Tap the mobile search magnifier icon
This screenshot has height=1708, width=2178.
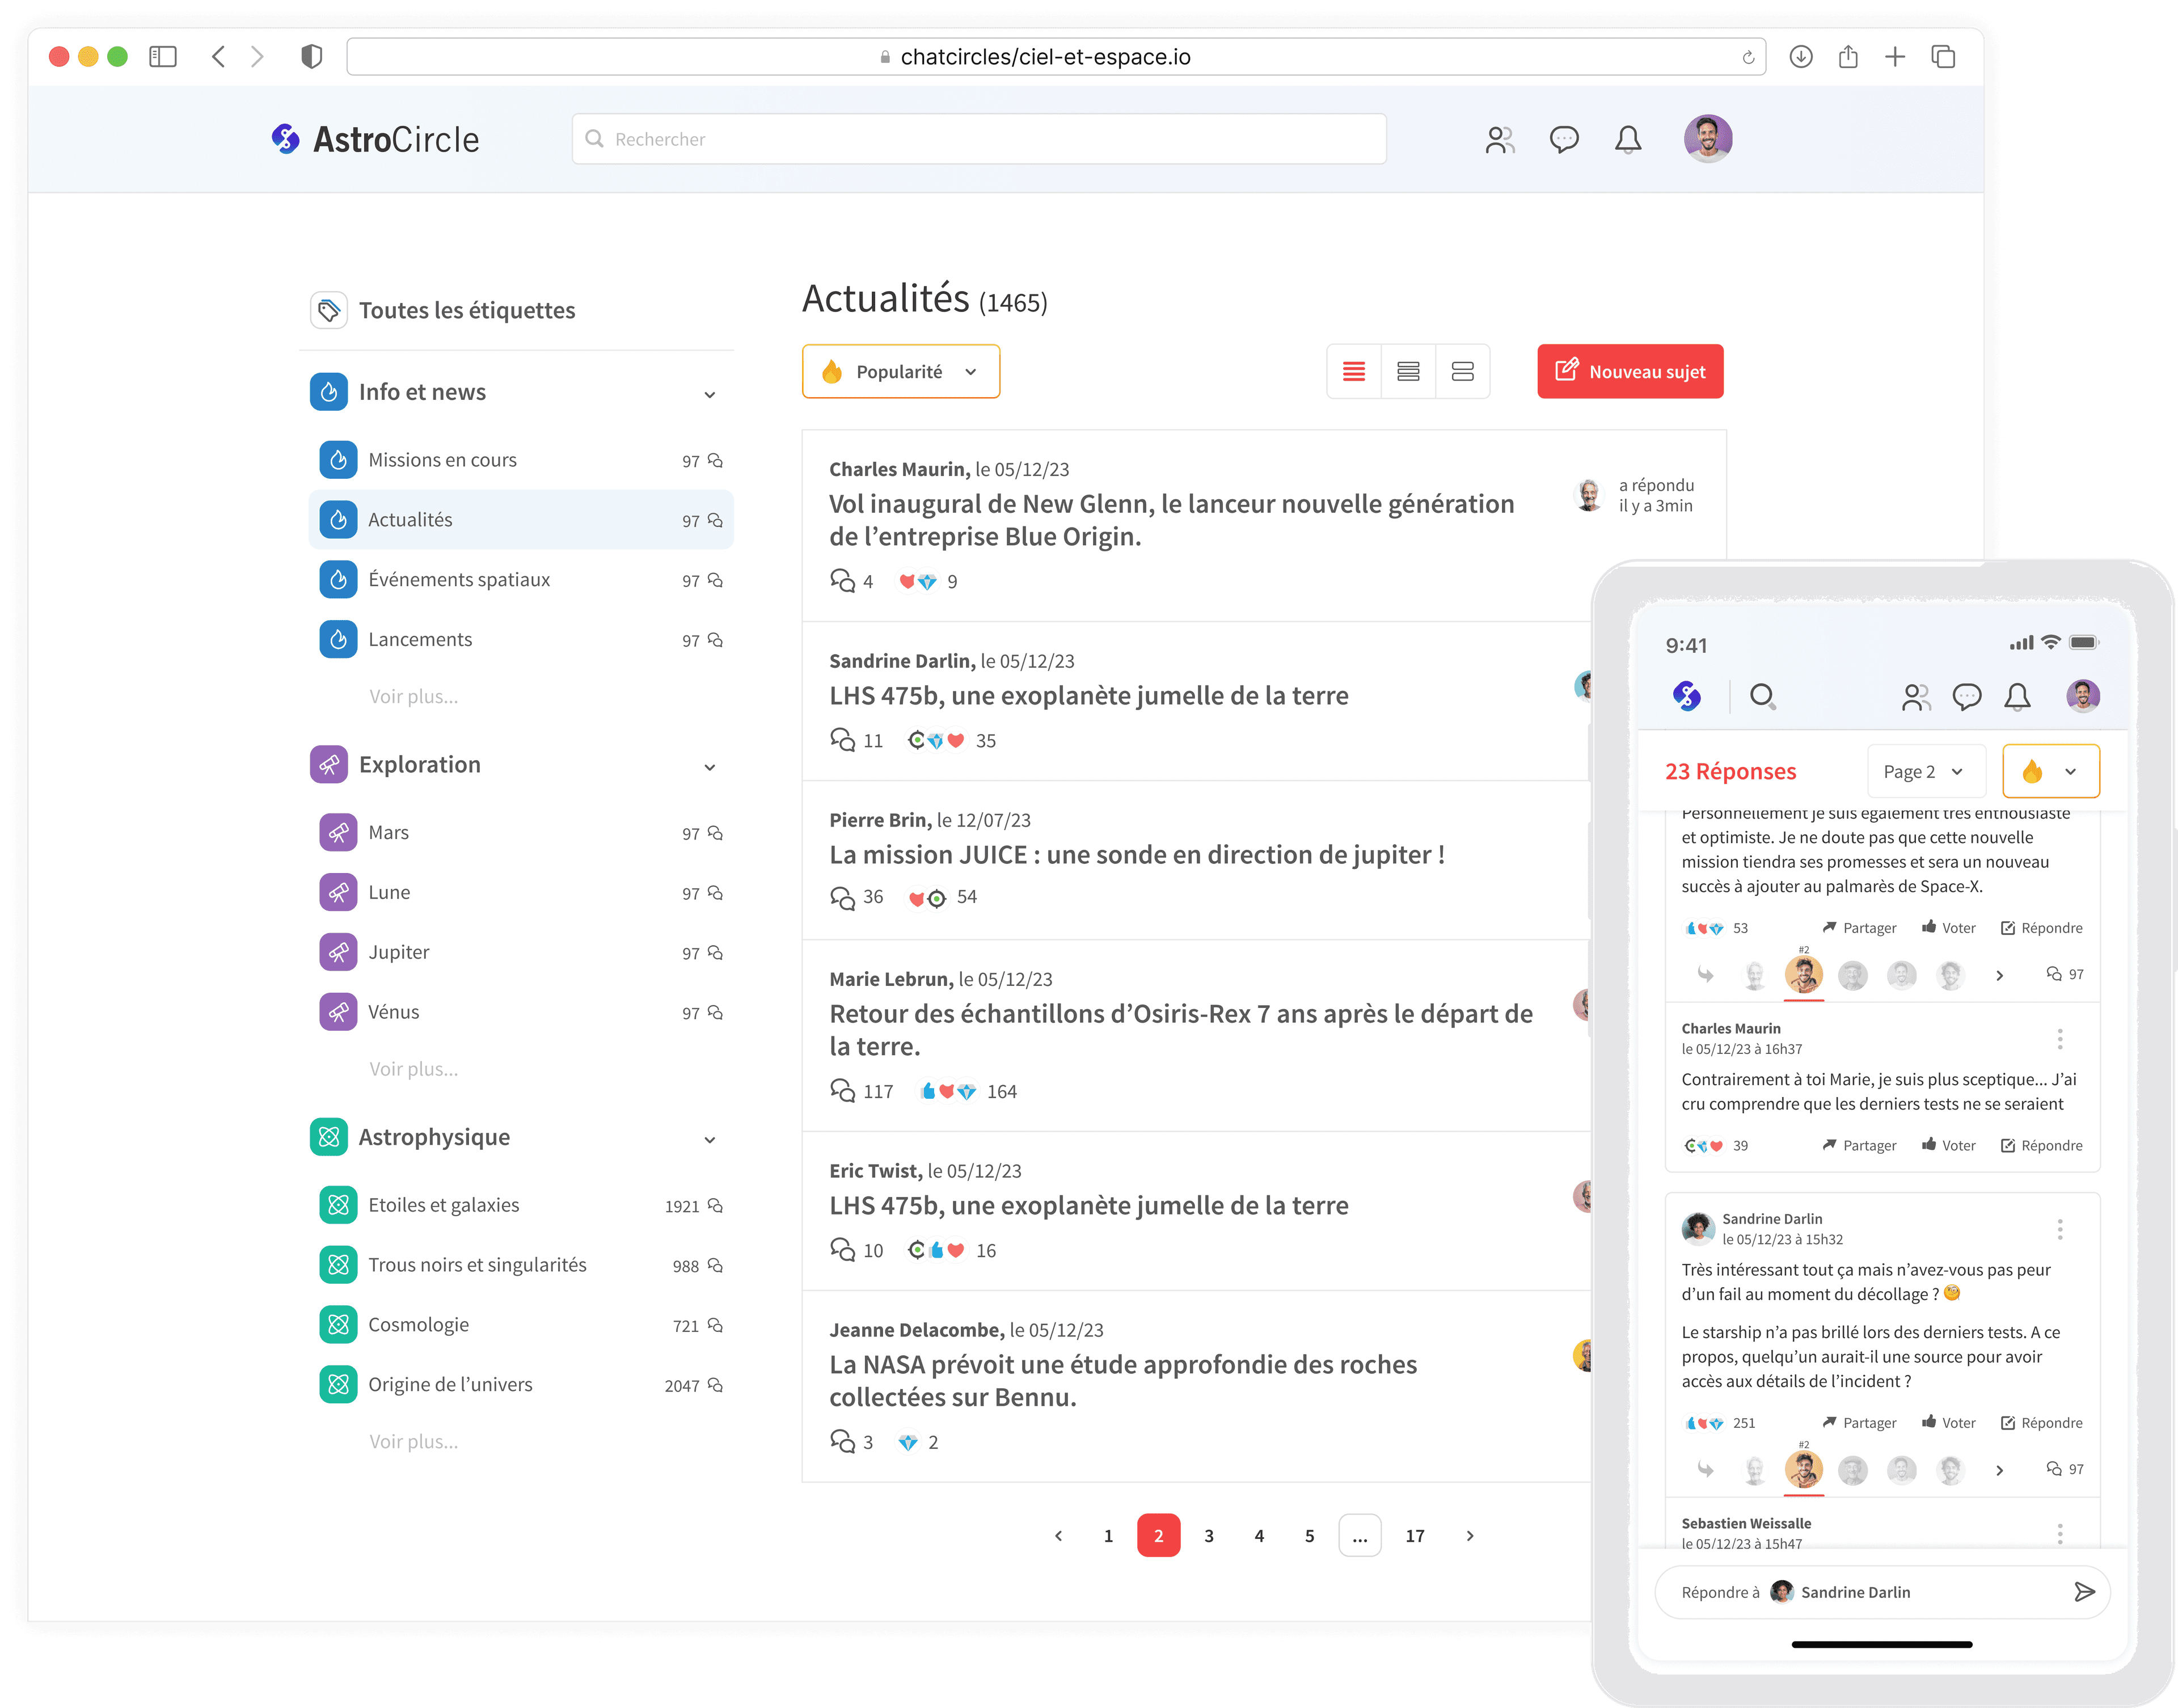pos(1762,696)
